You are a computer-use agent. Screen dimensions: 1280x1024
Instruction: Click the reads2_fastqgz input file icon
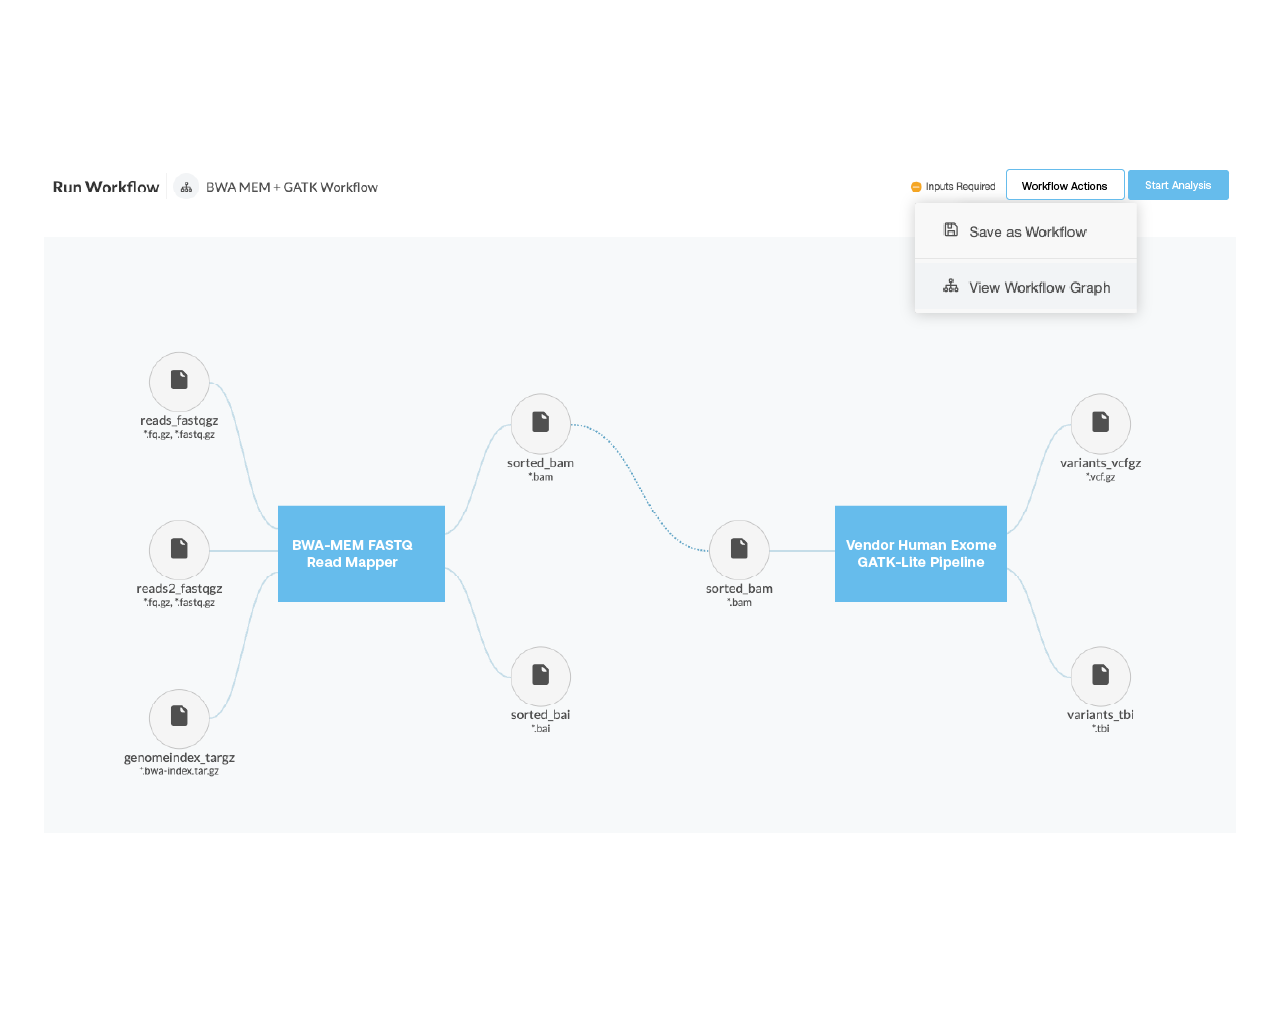(179, 550)
